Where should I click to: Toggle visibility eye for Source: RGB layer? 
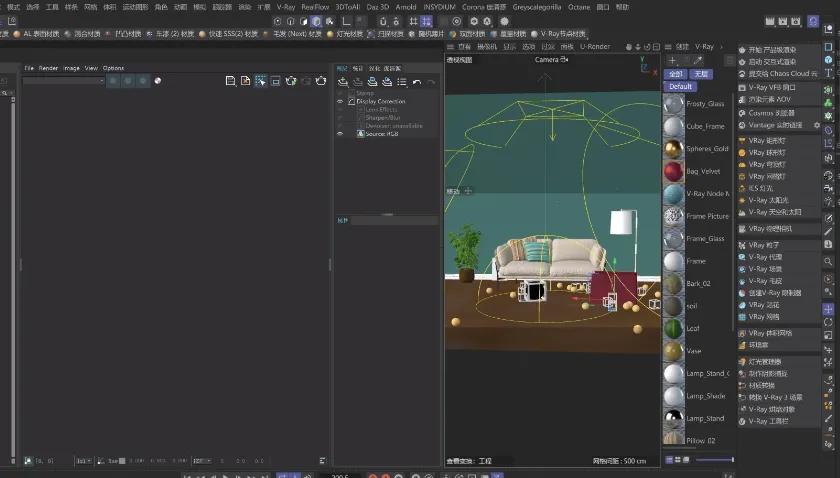(340, 134)
